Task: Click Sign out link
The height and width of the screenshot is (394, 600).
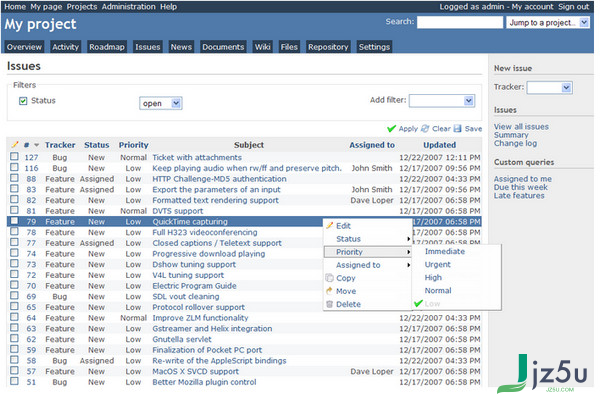Action: 573,7
